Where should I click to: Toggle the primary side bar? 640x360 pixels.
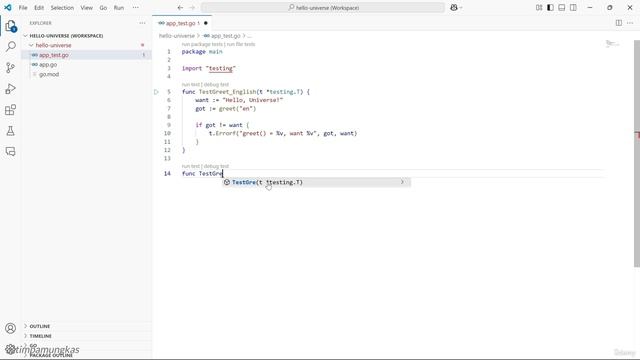click(550, 7)
